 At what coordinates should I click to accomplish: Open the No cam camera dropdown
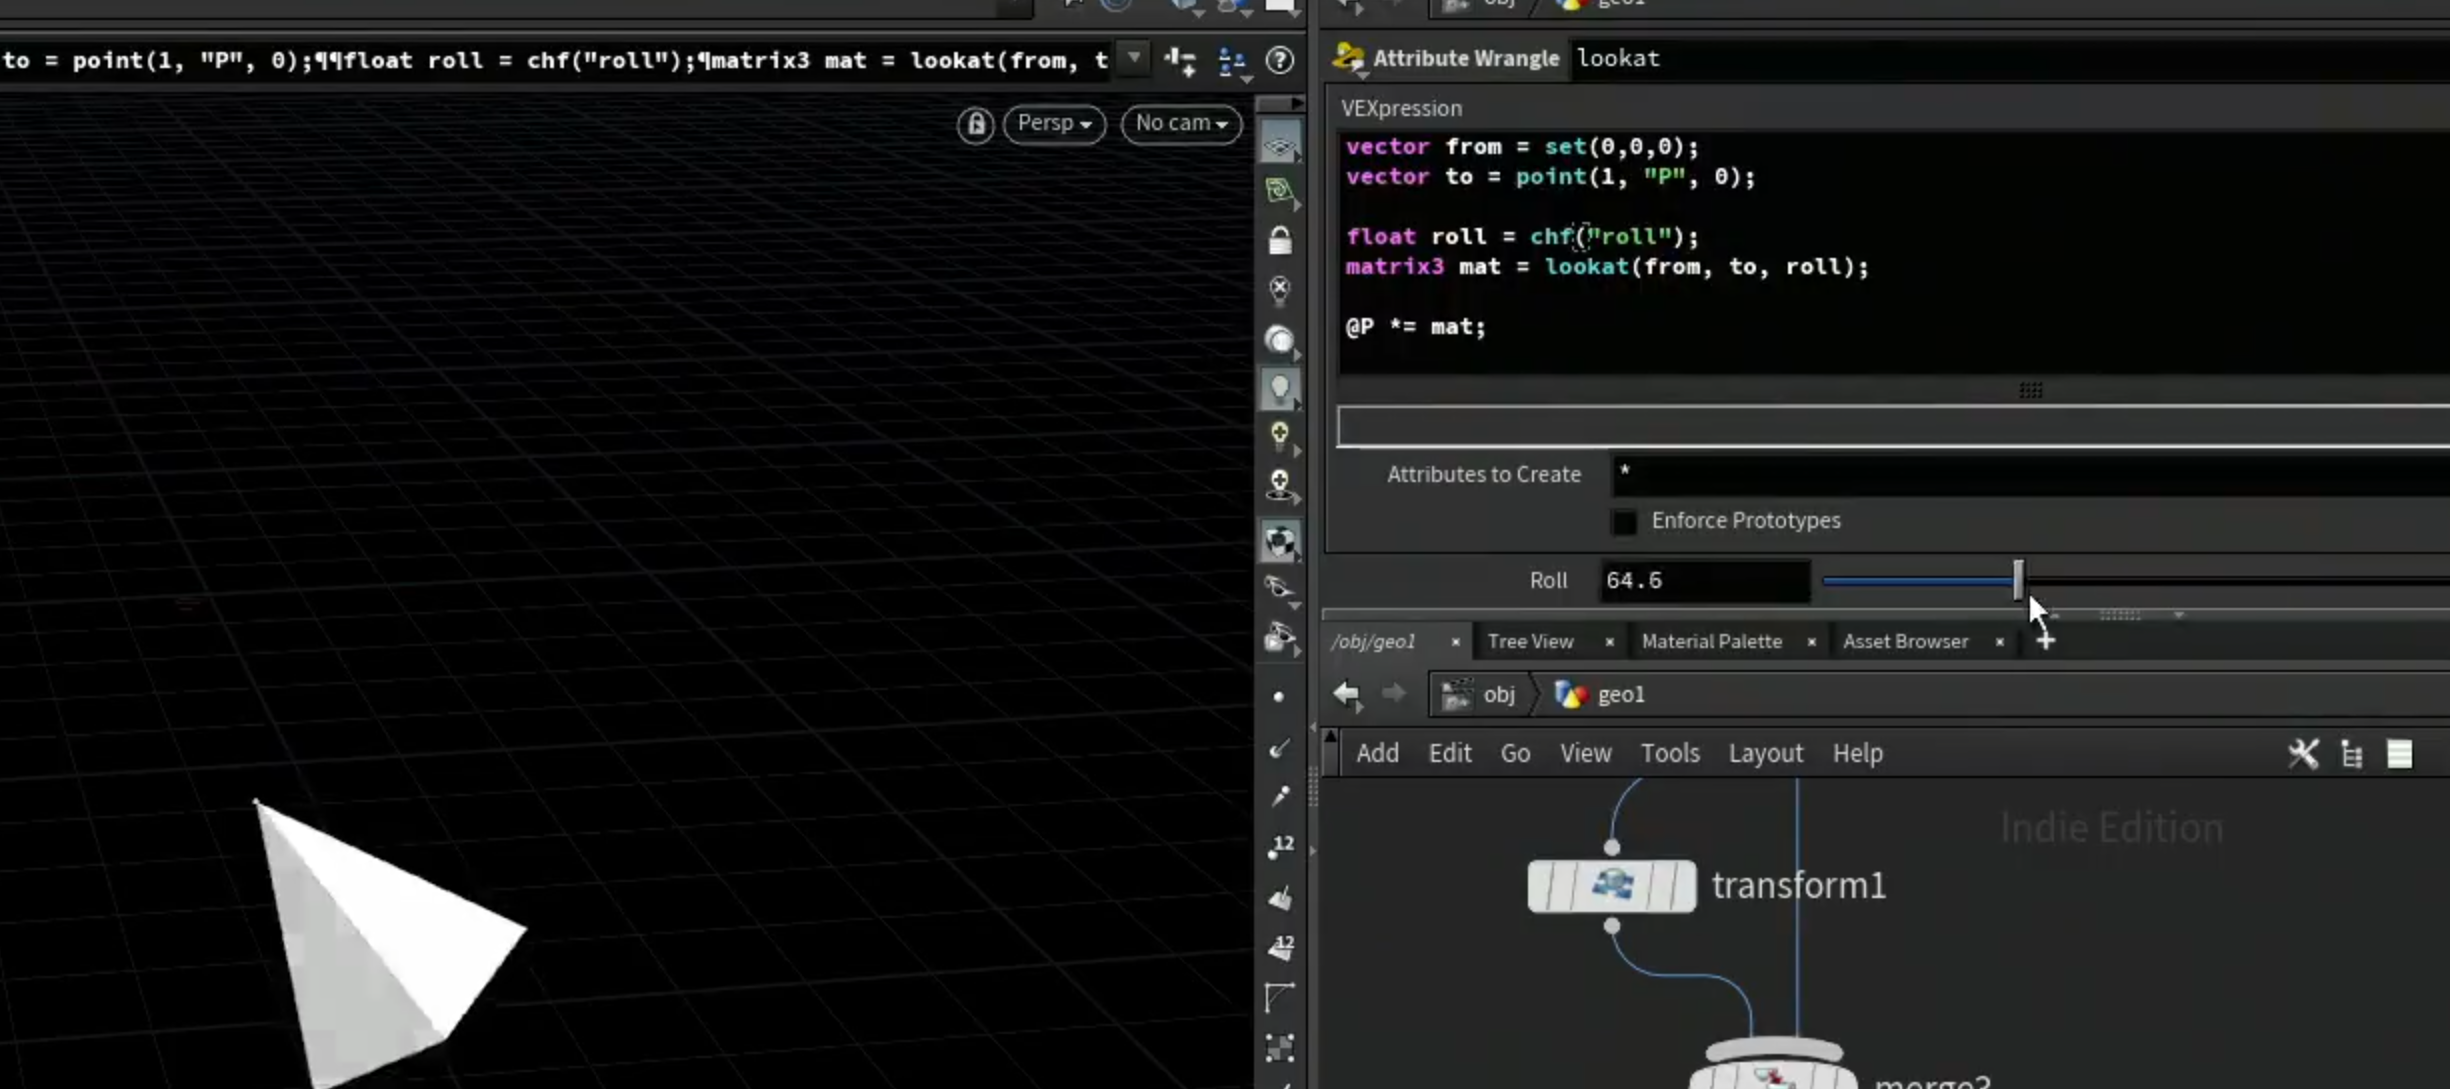pyautogui.click(x=1181, y=124)
